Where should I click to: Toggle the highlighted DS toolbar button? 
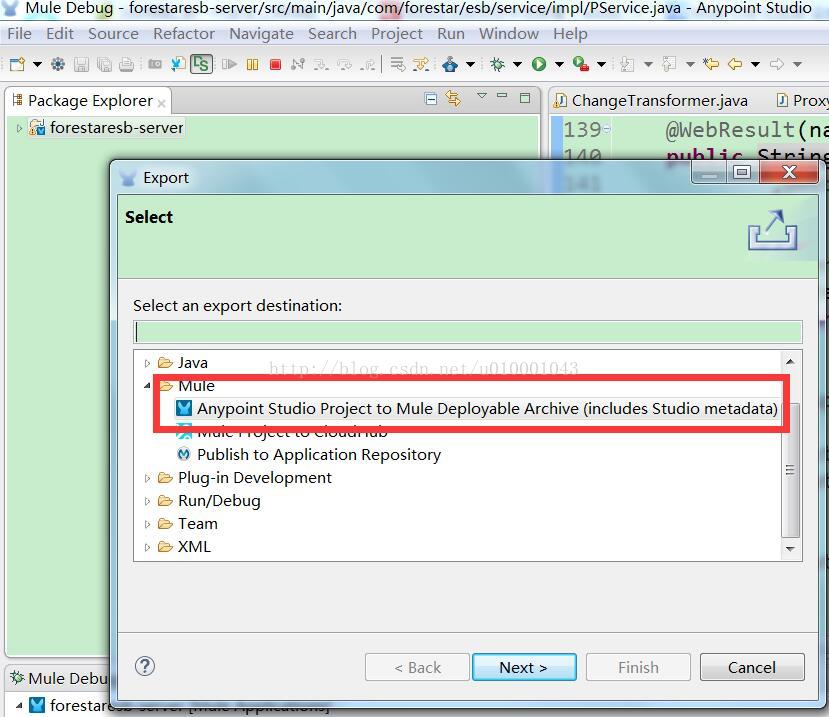201,64
